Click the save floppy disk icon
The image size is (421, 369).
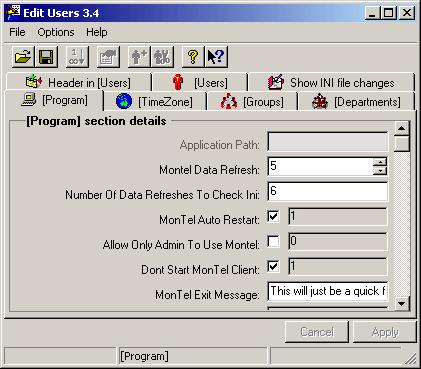[x=46, y=57]
